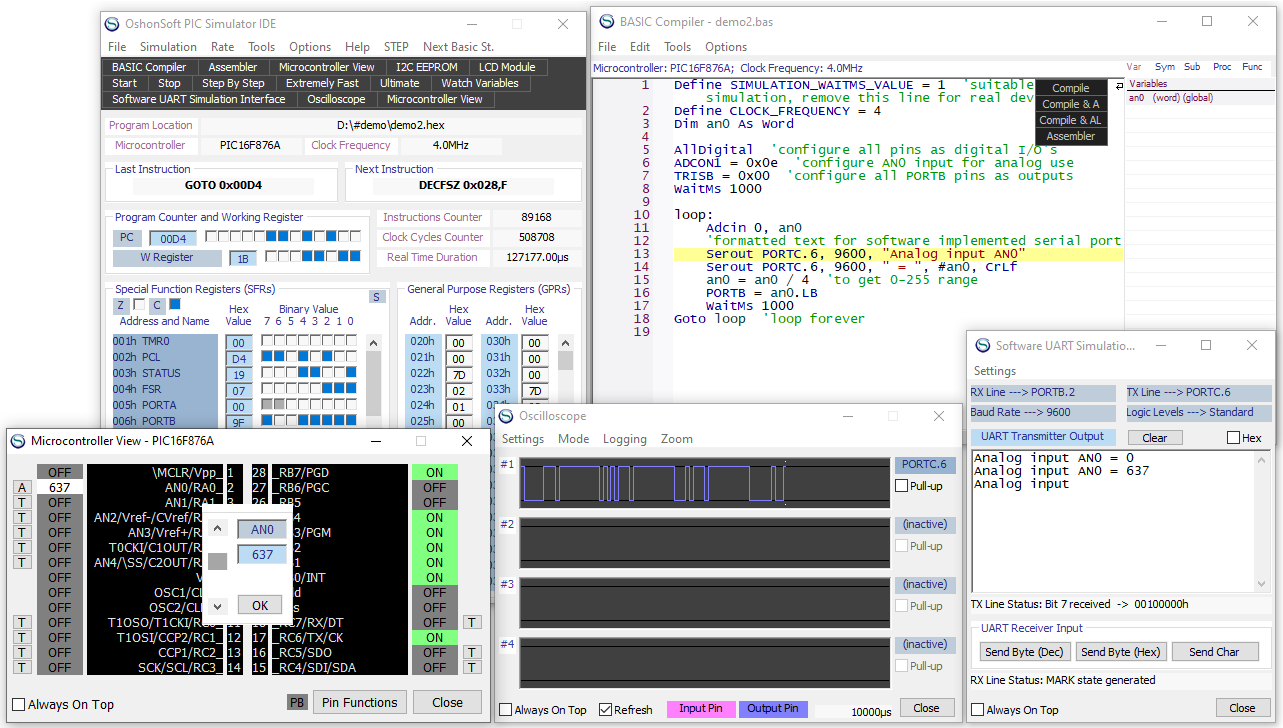The height and width of the screenshot is (728, 1283).
Task: Click the A analog button for pin AN0/RA0
Action: [21, 487]
